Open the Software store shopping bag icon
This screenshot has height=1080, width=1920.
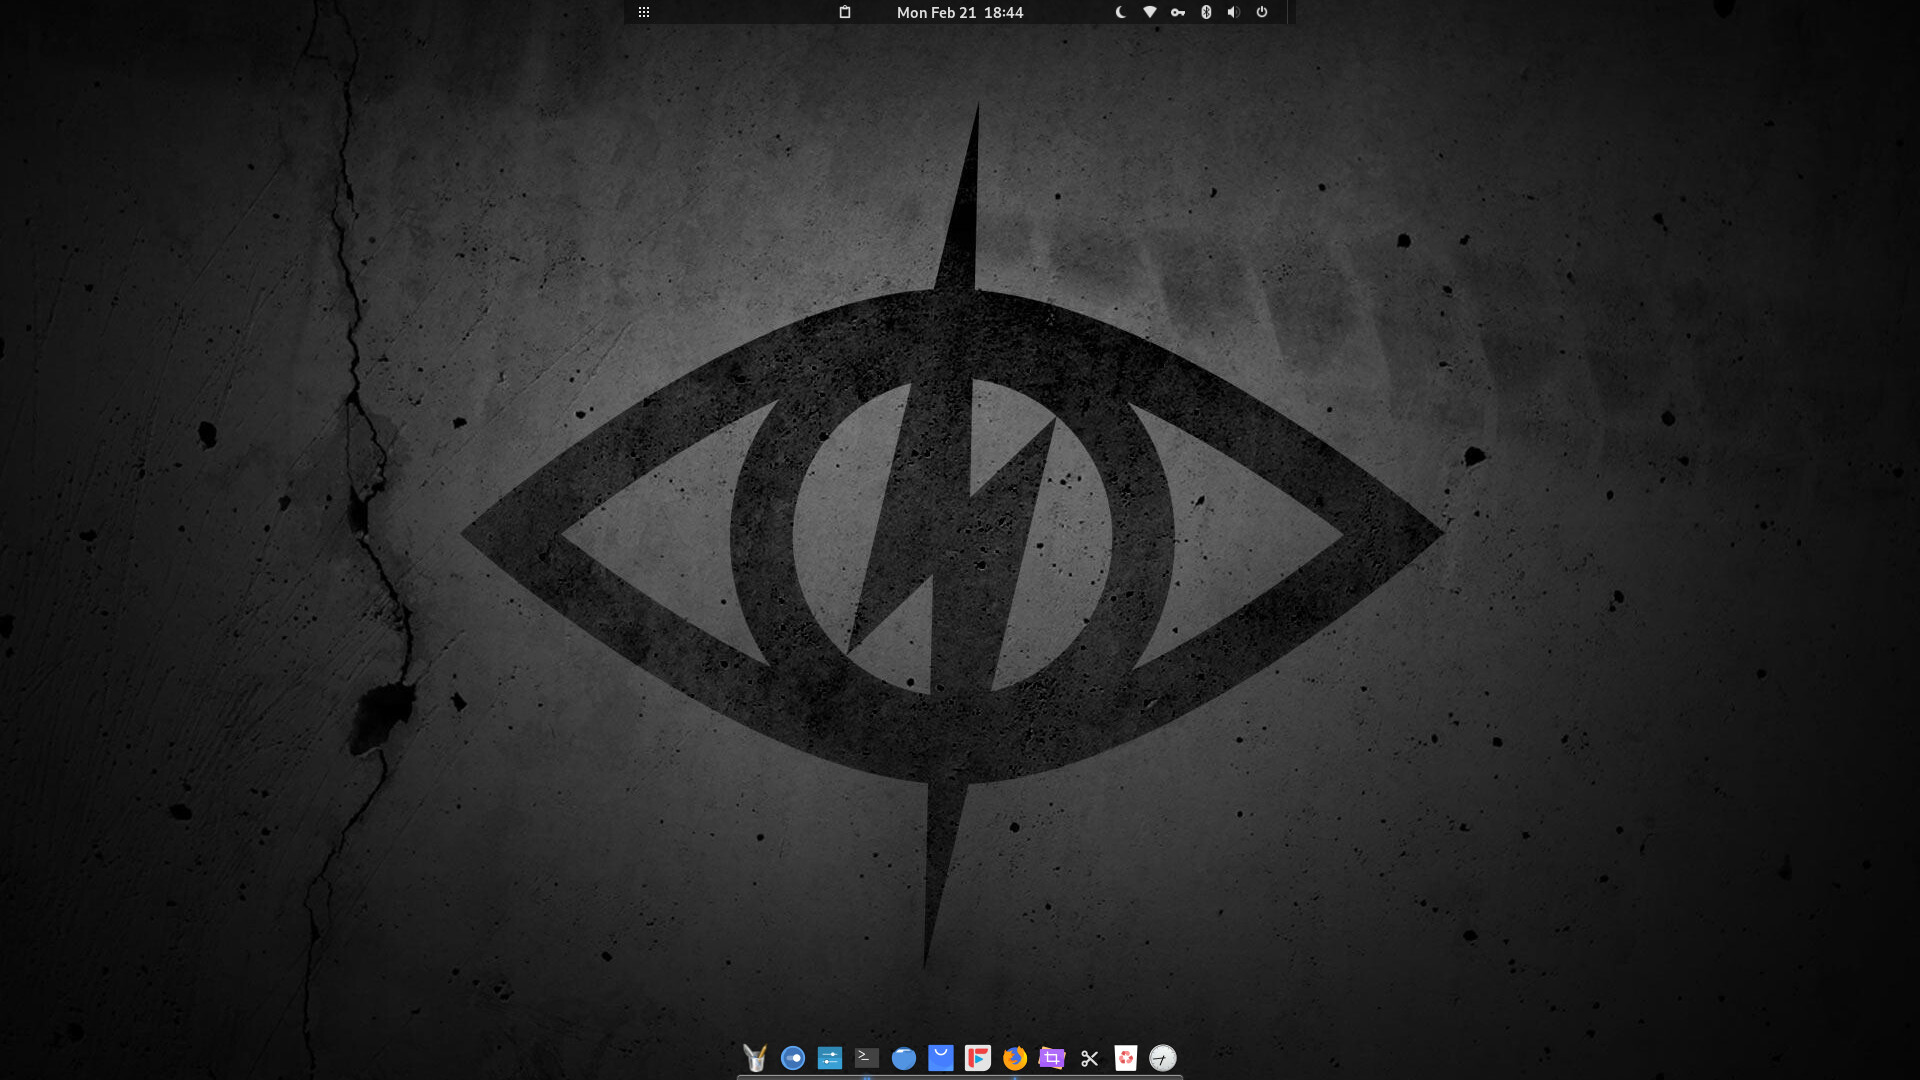click(x=941, y=1058)
